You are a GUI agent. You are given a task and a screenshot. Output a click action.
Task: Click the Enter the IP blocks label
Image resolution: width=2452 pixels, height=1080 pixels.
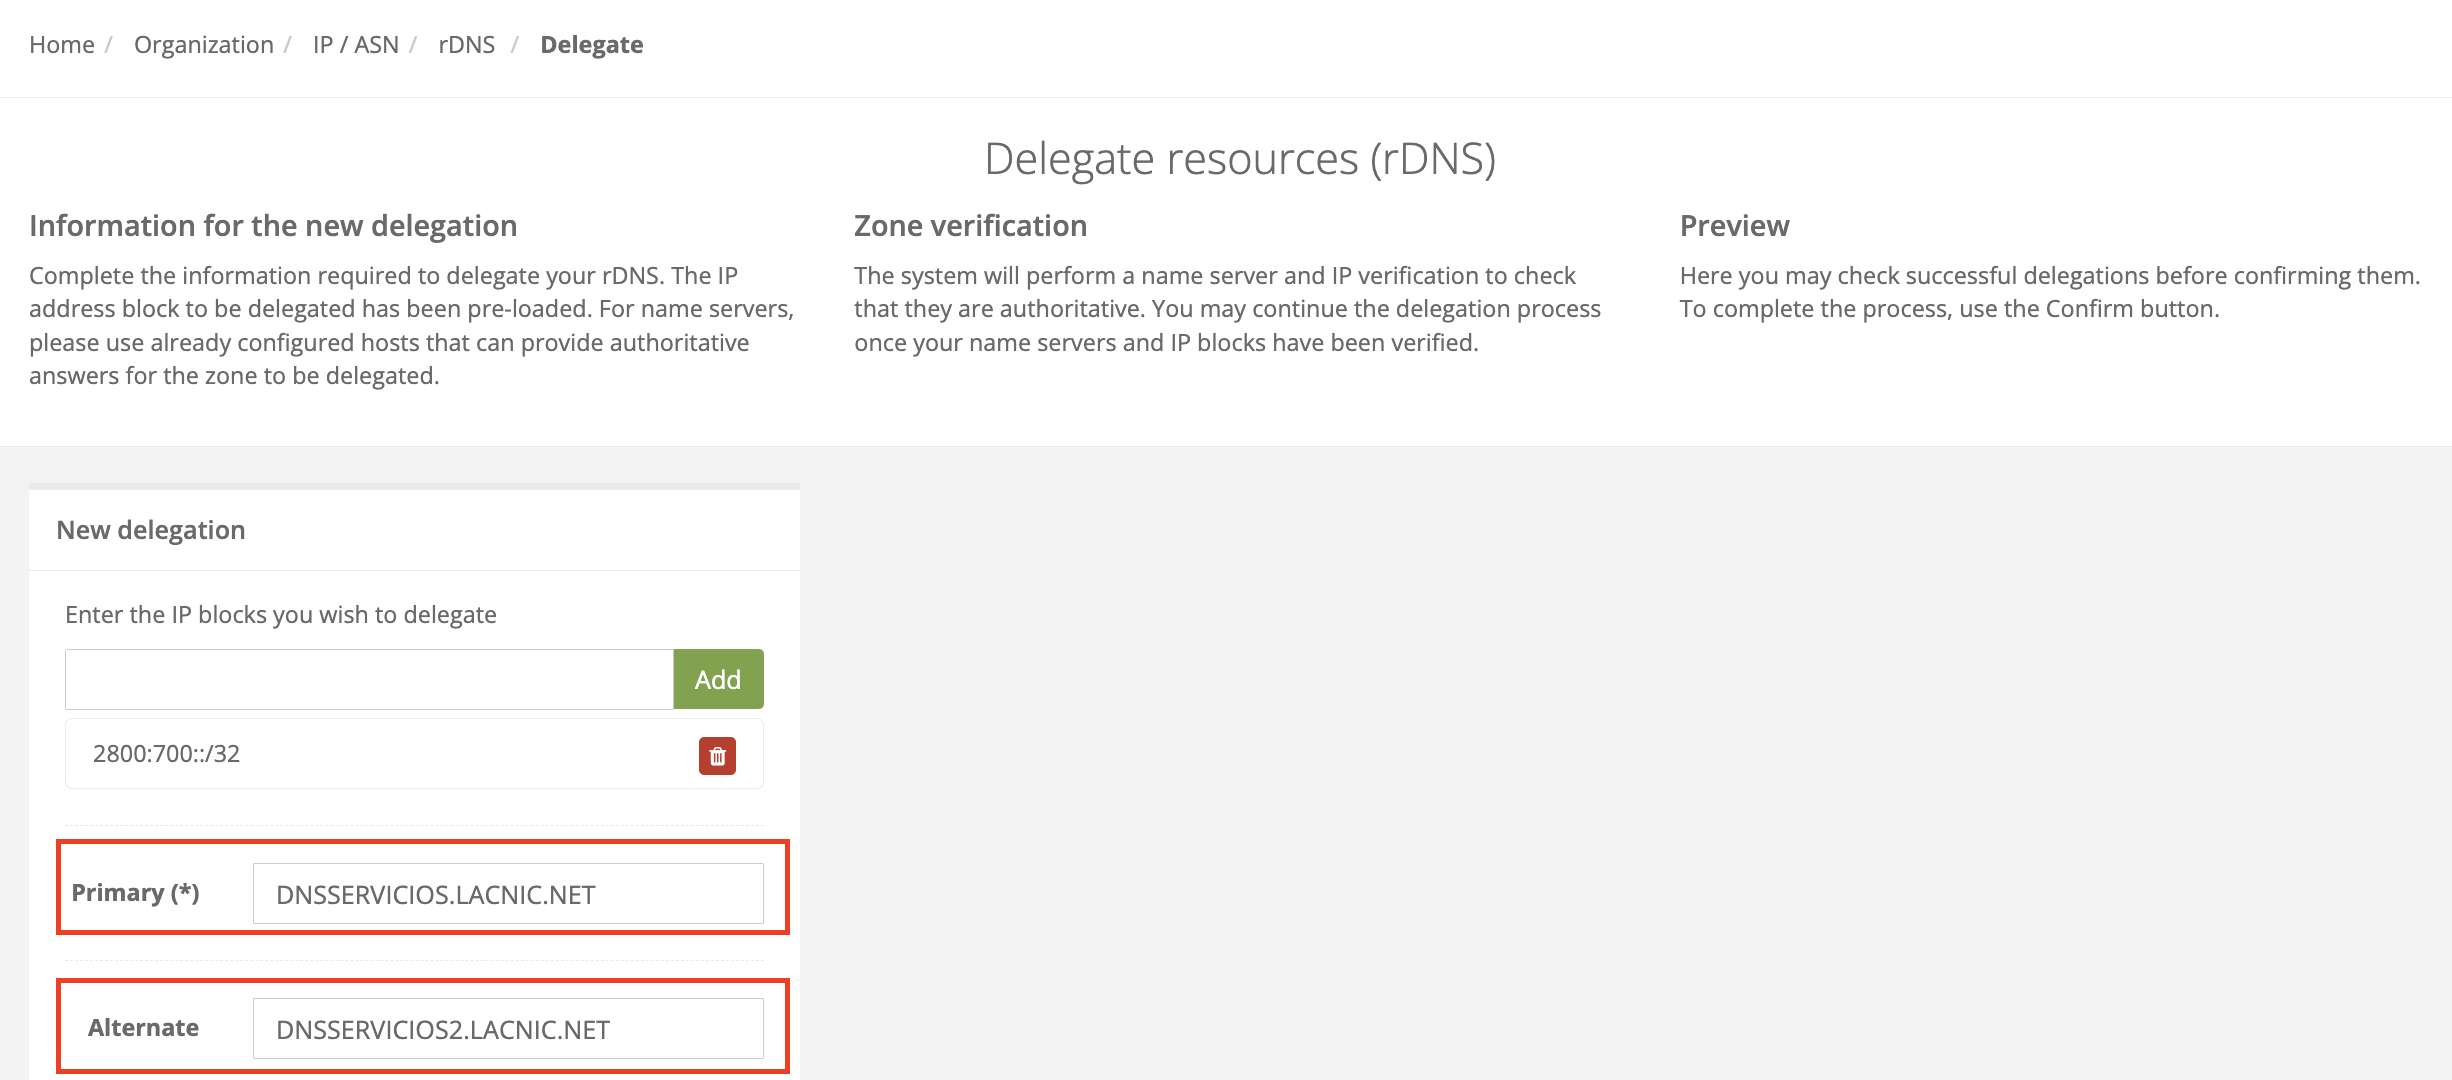(280, 615)
